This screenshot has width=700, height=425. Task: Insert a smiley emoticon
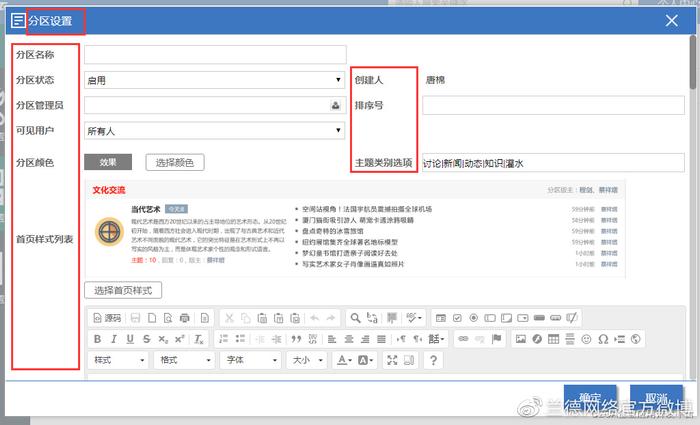pyautogui.click(x=587, y=339)
